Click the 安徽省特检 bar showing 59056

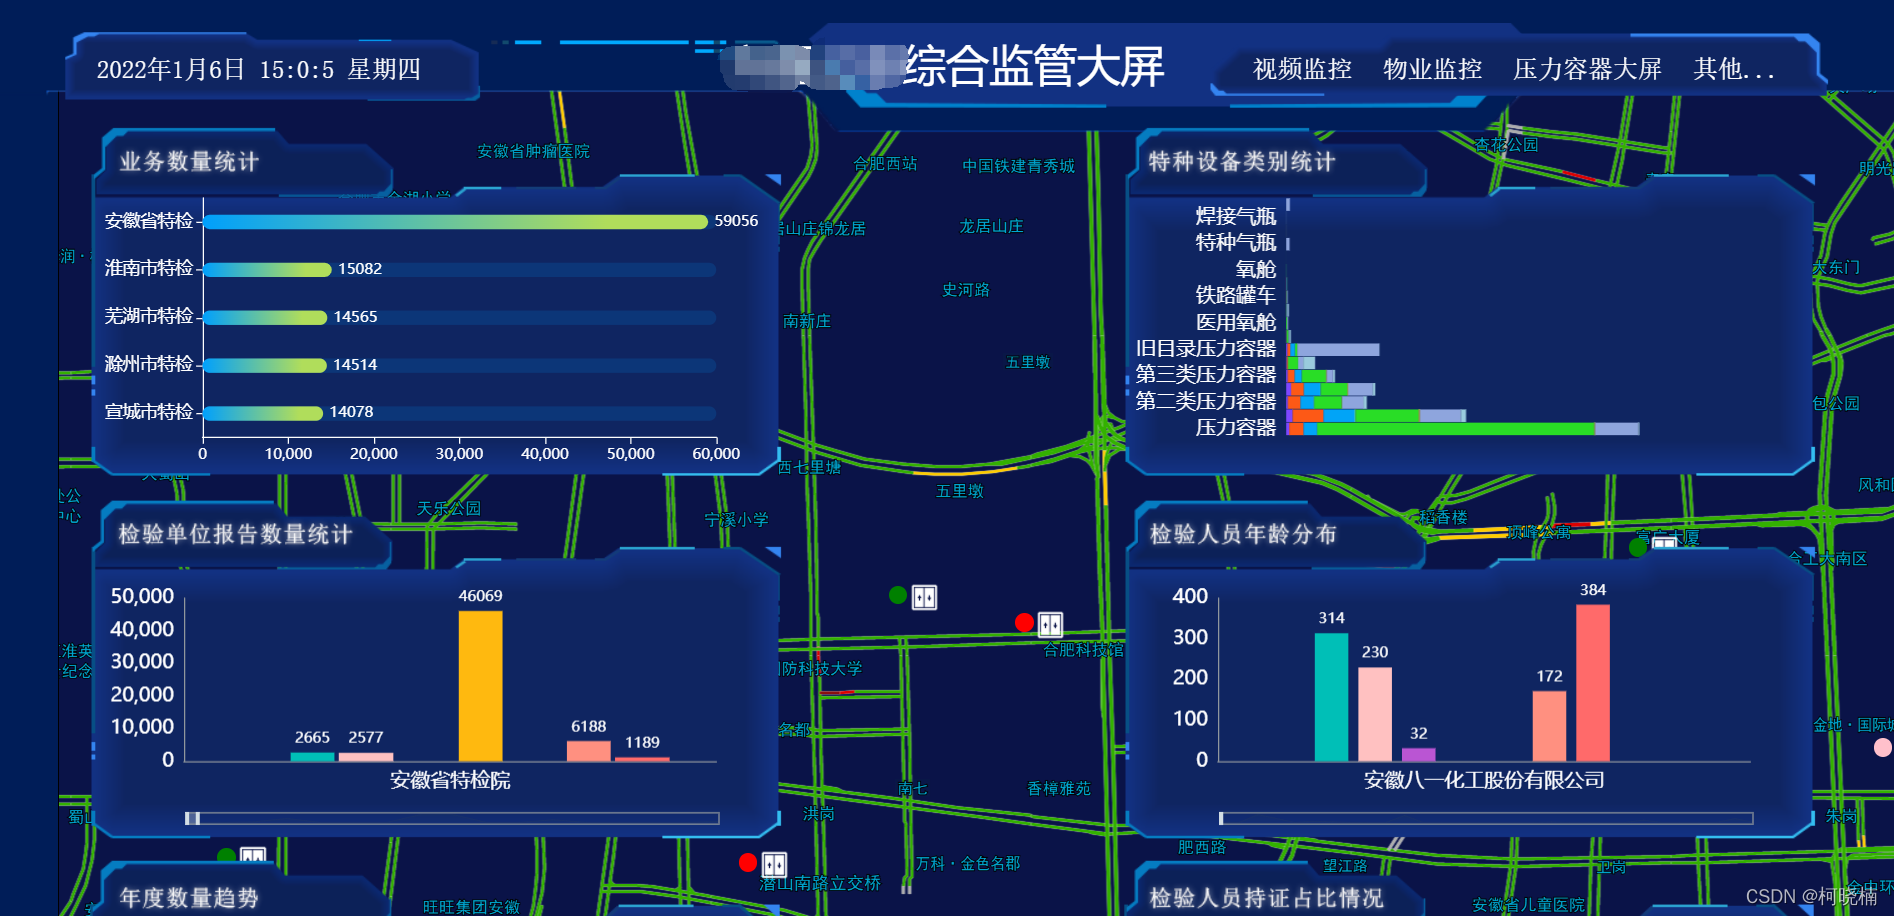coord(455,220)
